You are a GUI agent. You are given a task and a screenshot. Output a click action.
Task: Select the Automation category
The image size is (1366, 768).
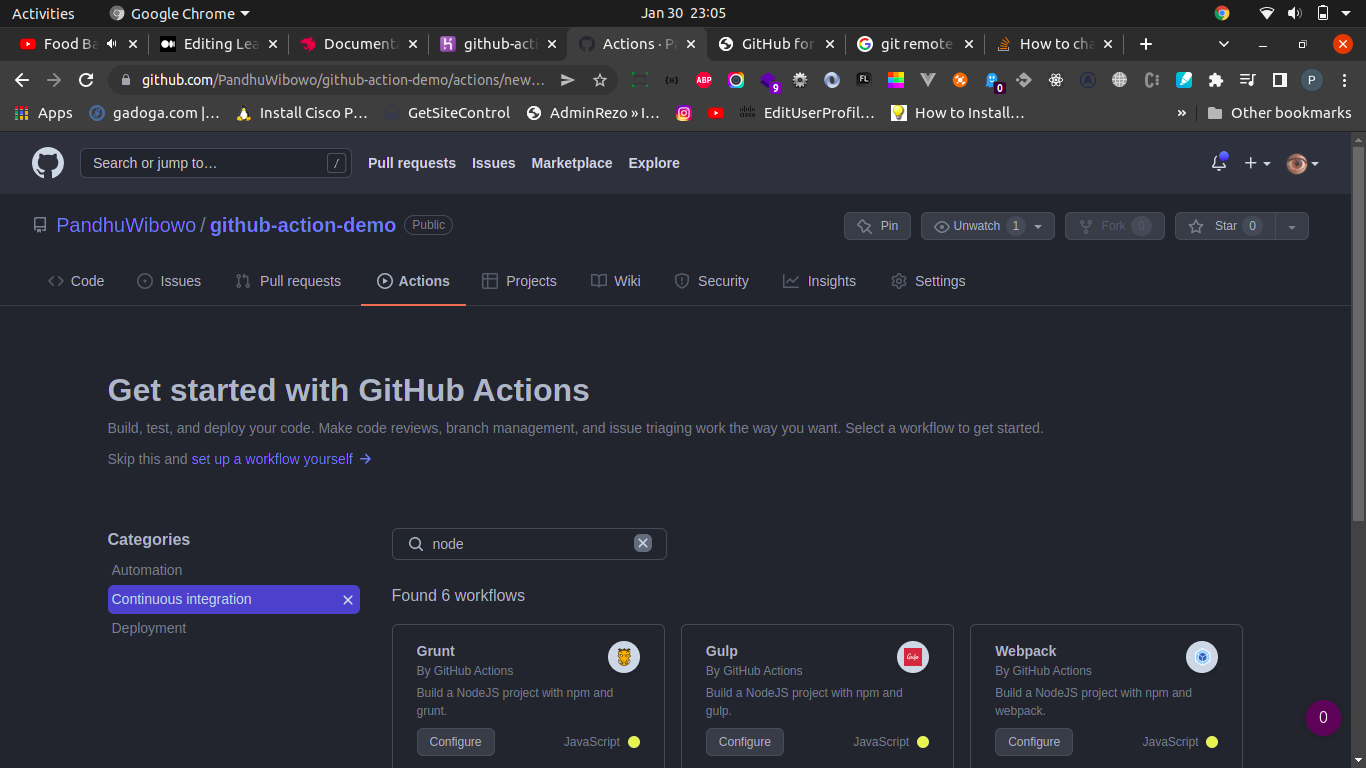pyautogui.click(x=147, y=570)
